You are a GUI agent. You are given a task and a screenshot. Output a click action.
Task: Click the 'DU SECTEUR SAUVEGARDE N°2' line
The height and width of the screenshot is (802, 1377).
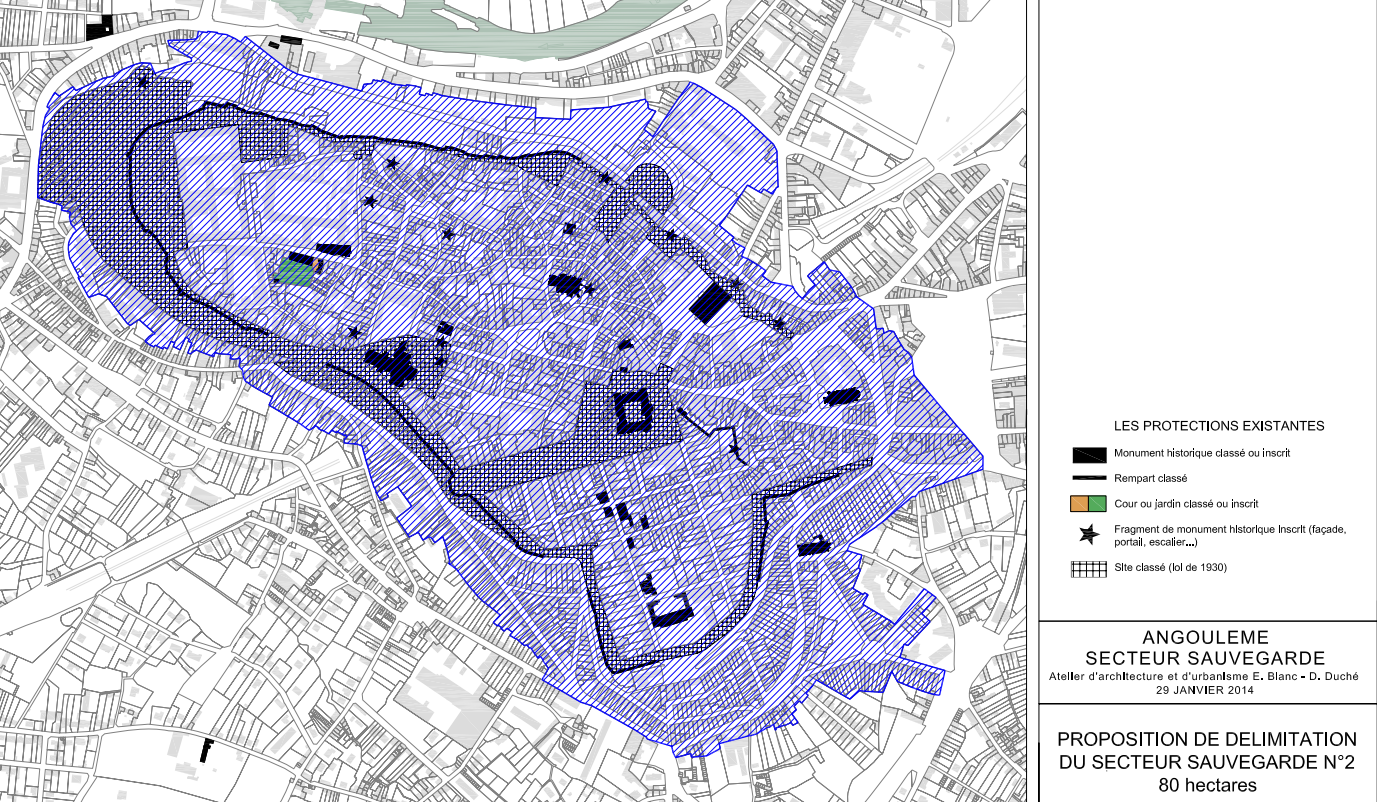click(1207, 763)
